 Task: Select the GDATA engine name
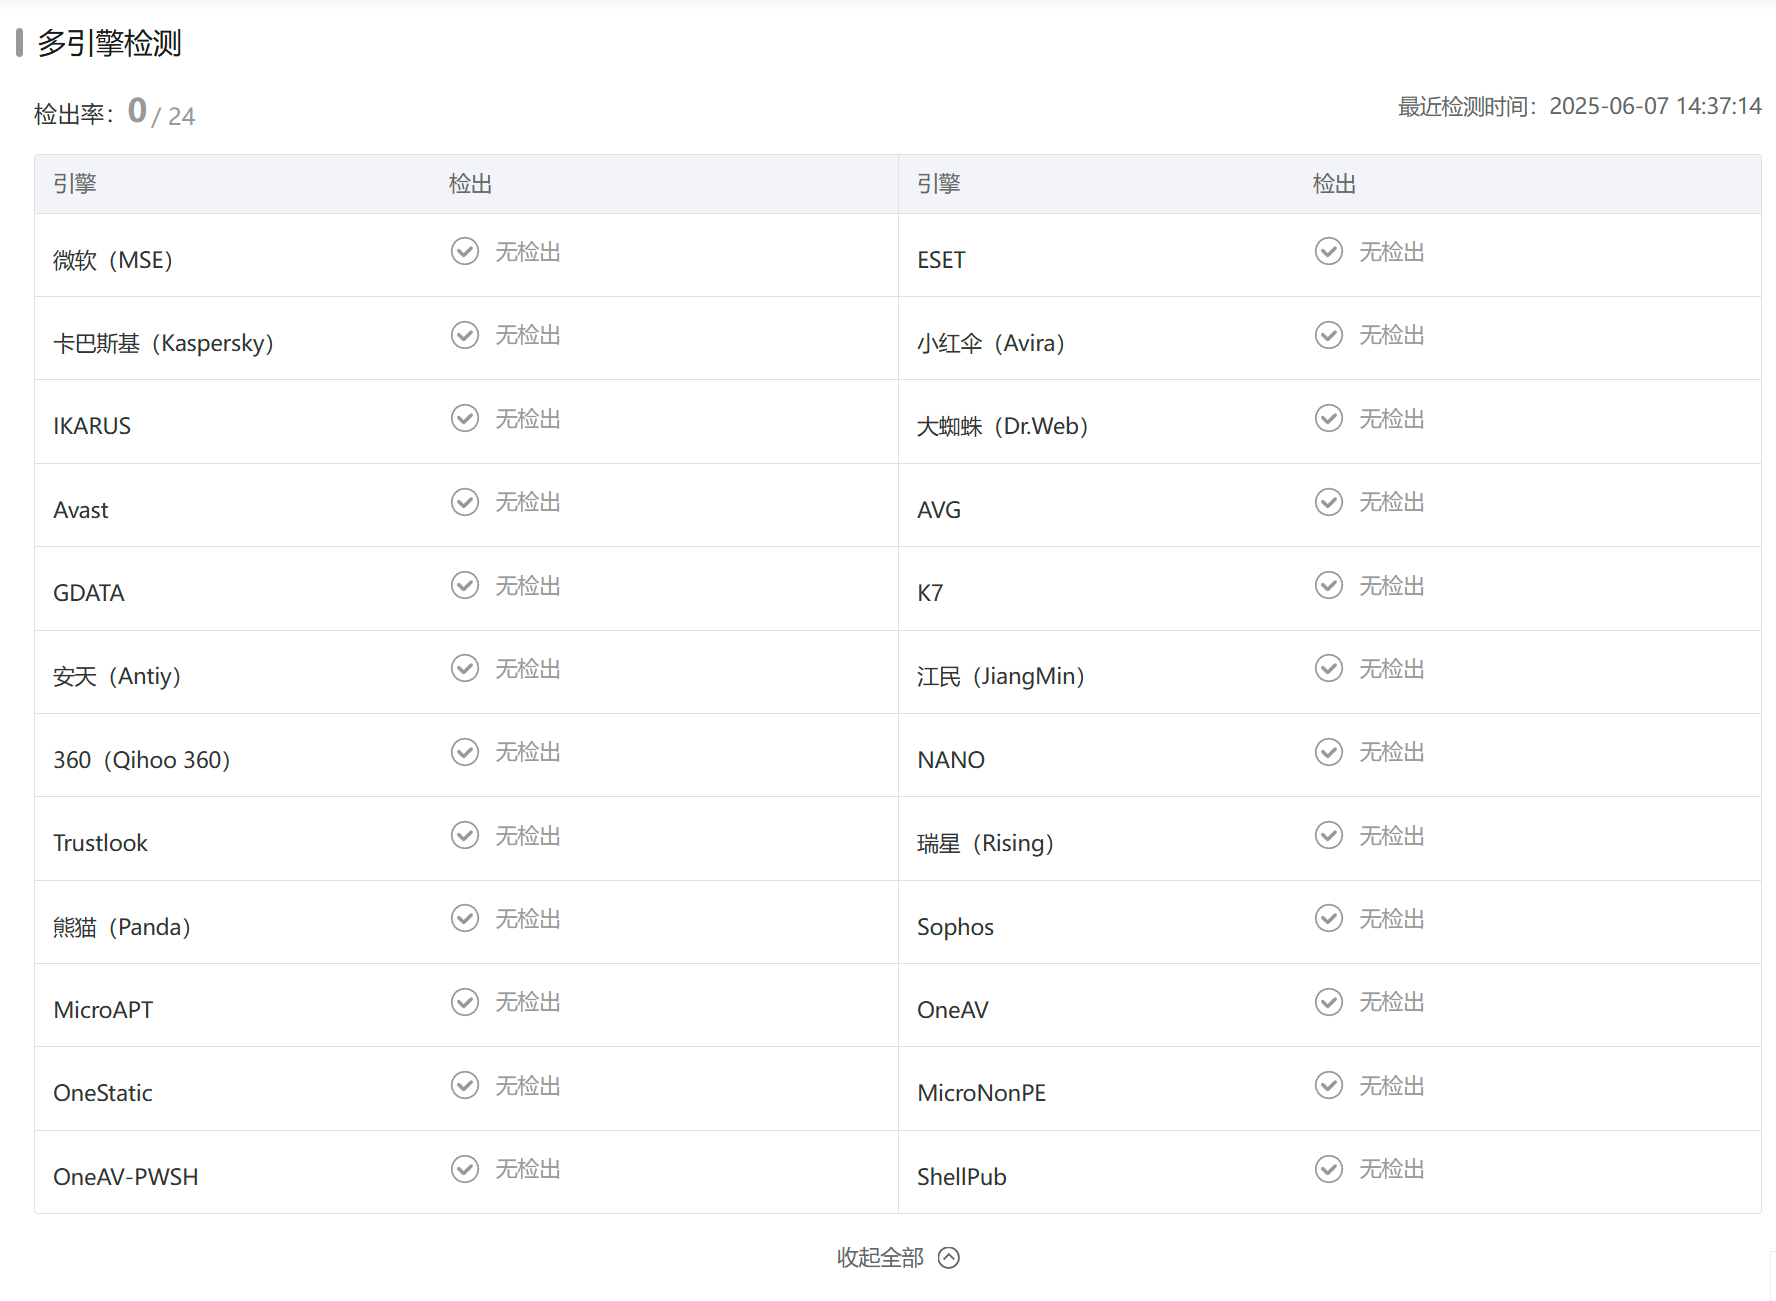point(89,593)
